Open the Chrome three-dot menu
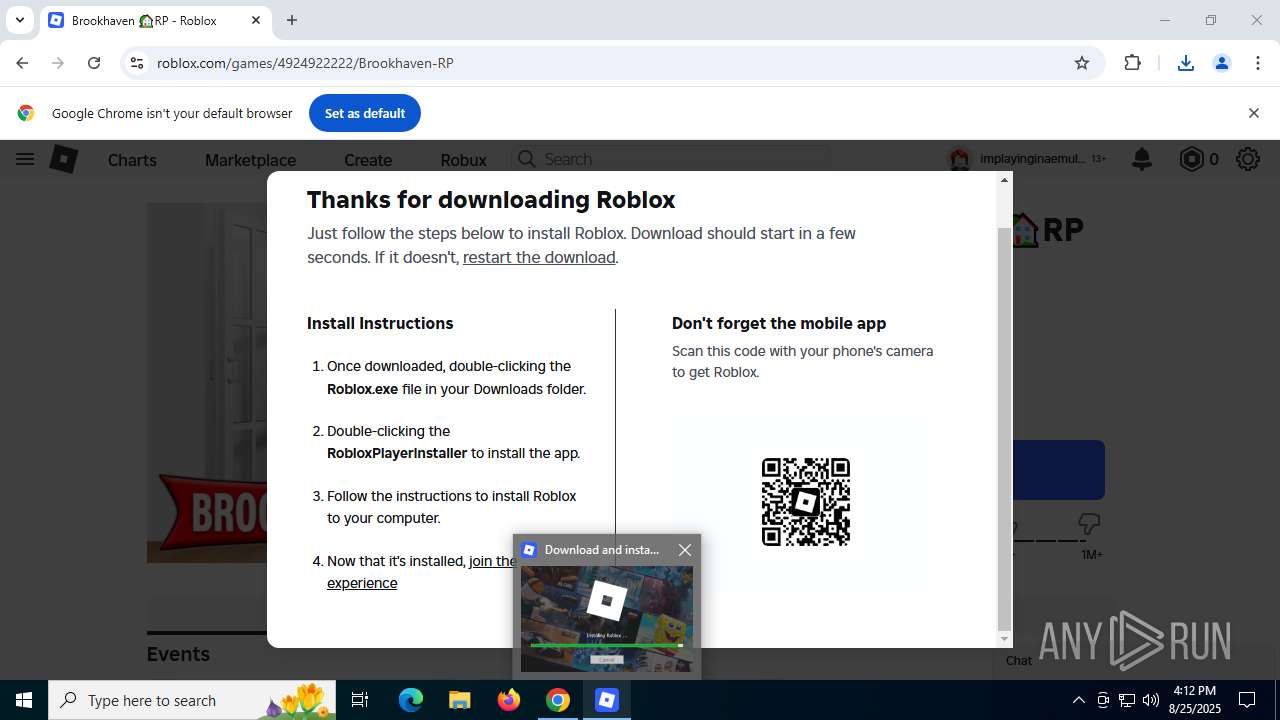This screenshot has height=720, width=1280. (1258, 63)
